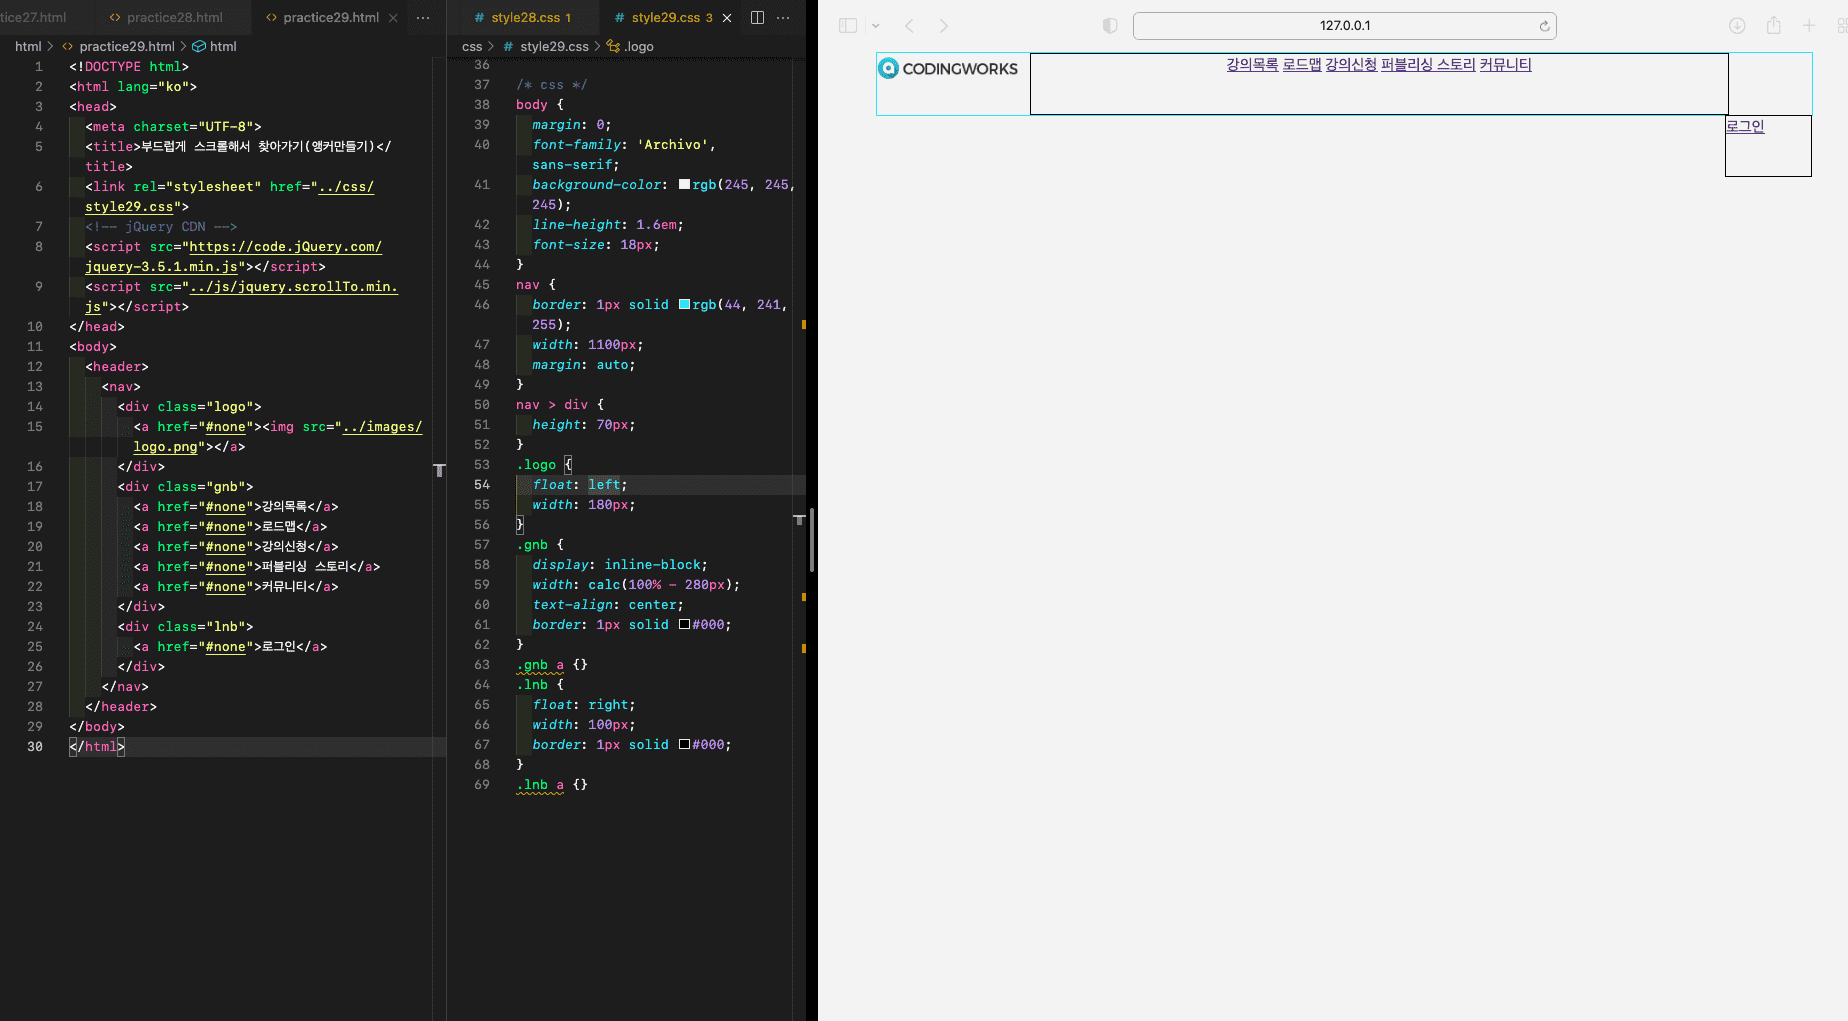Viewport: 1848px width, 1021px height.
Task: Place cursor on '<meta charset="UTF-8">' line
Action: [x=173, y=127]
